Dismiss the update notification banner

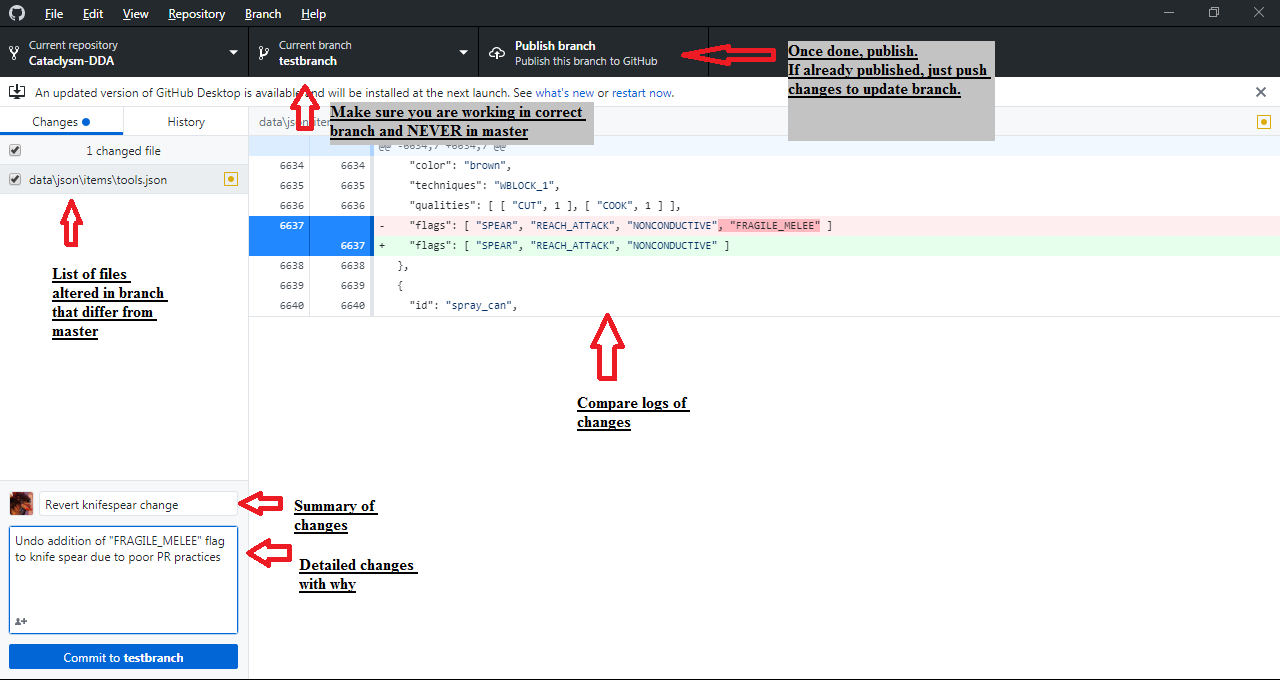tap(1260, 92)
